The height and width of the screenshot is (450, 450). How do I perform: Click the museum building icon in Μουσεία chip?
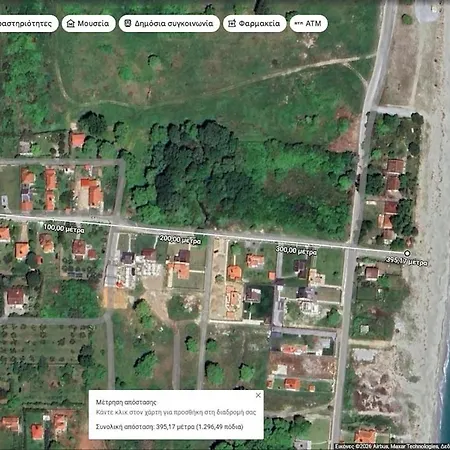[71, 24]
